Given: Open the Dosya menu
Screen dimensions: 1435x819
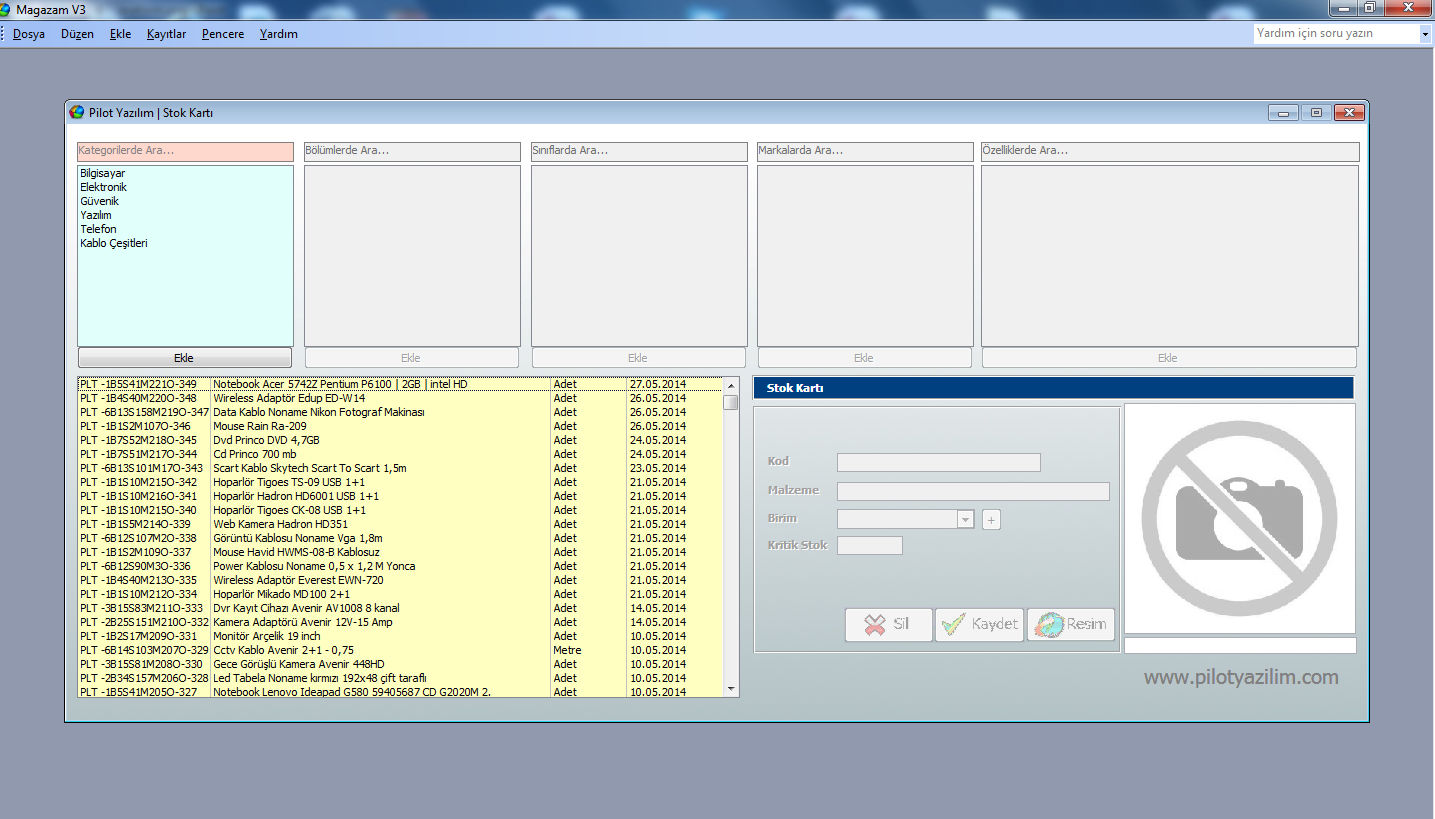Looking at the screenshot, I should (28, 34).
